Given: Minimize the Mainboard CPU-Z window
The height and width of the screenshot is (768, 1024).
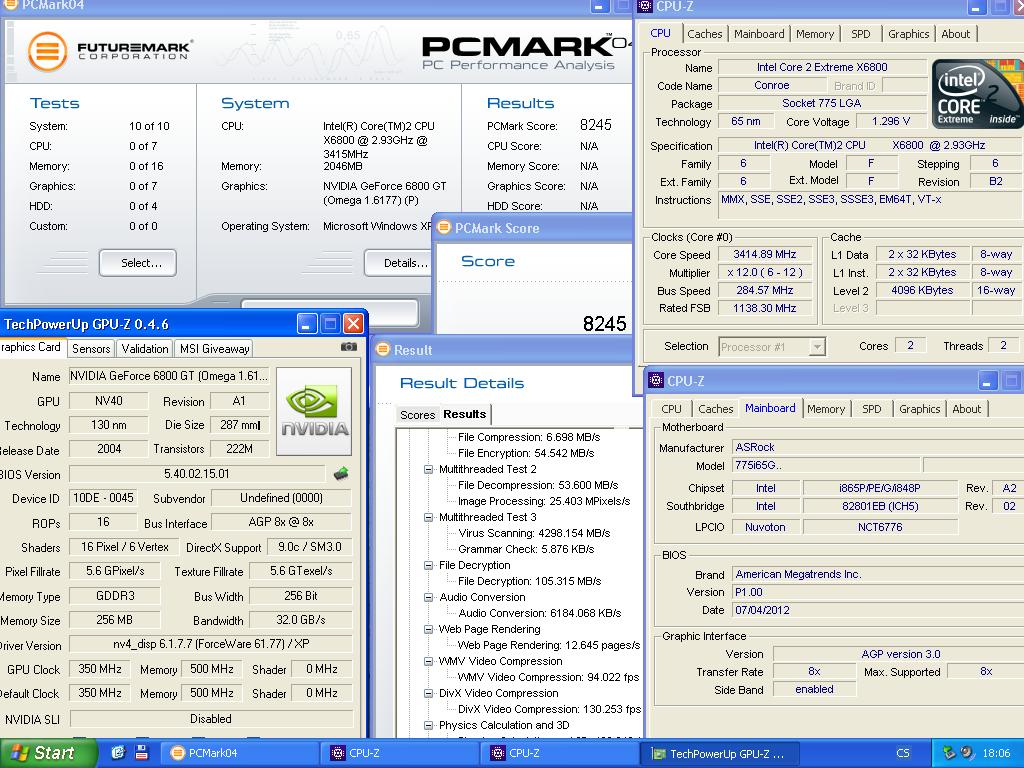Looking at the screenshot, I should 987,380.
